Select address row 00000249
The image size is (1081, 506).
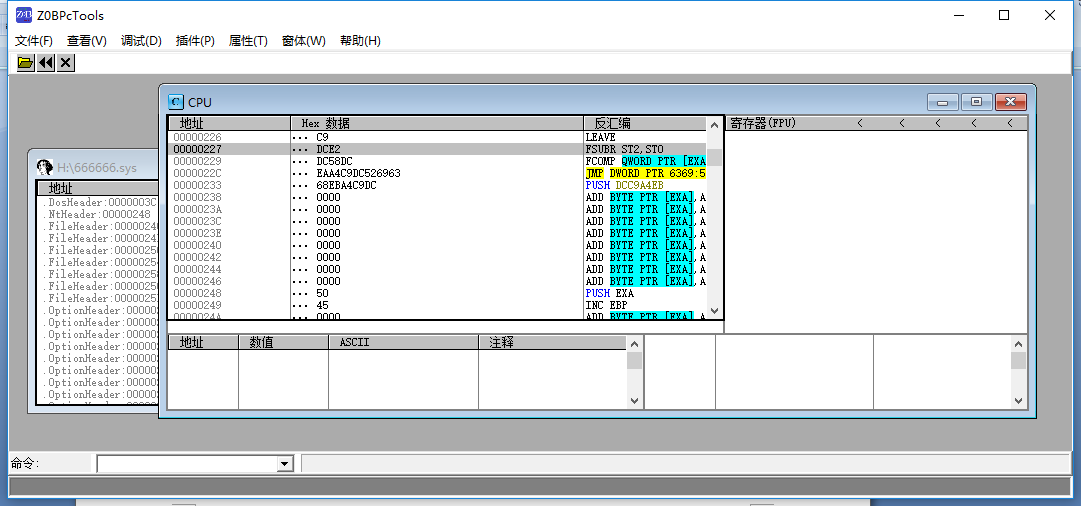(197, 305)
